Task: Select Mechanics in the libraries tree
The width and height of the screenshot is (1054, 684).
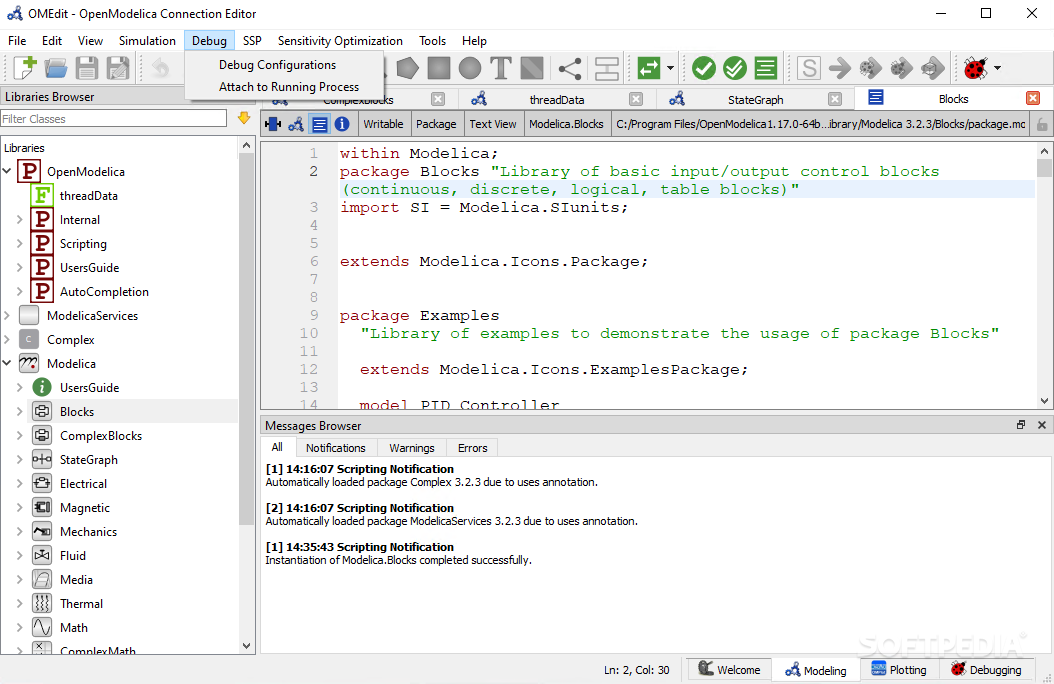Action: point(88,531)
